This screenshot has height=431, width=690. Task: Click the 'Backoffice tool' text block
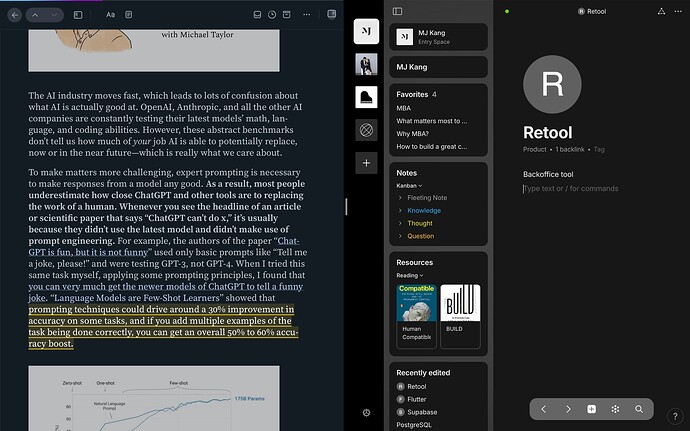point(548,174)
